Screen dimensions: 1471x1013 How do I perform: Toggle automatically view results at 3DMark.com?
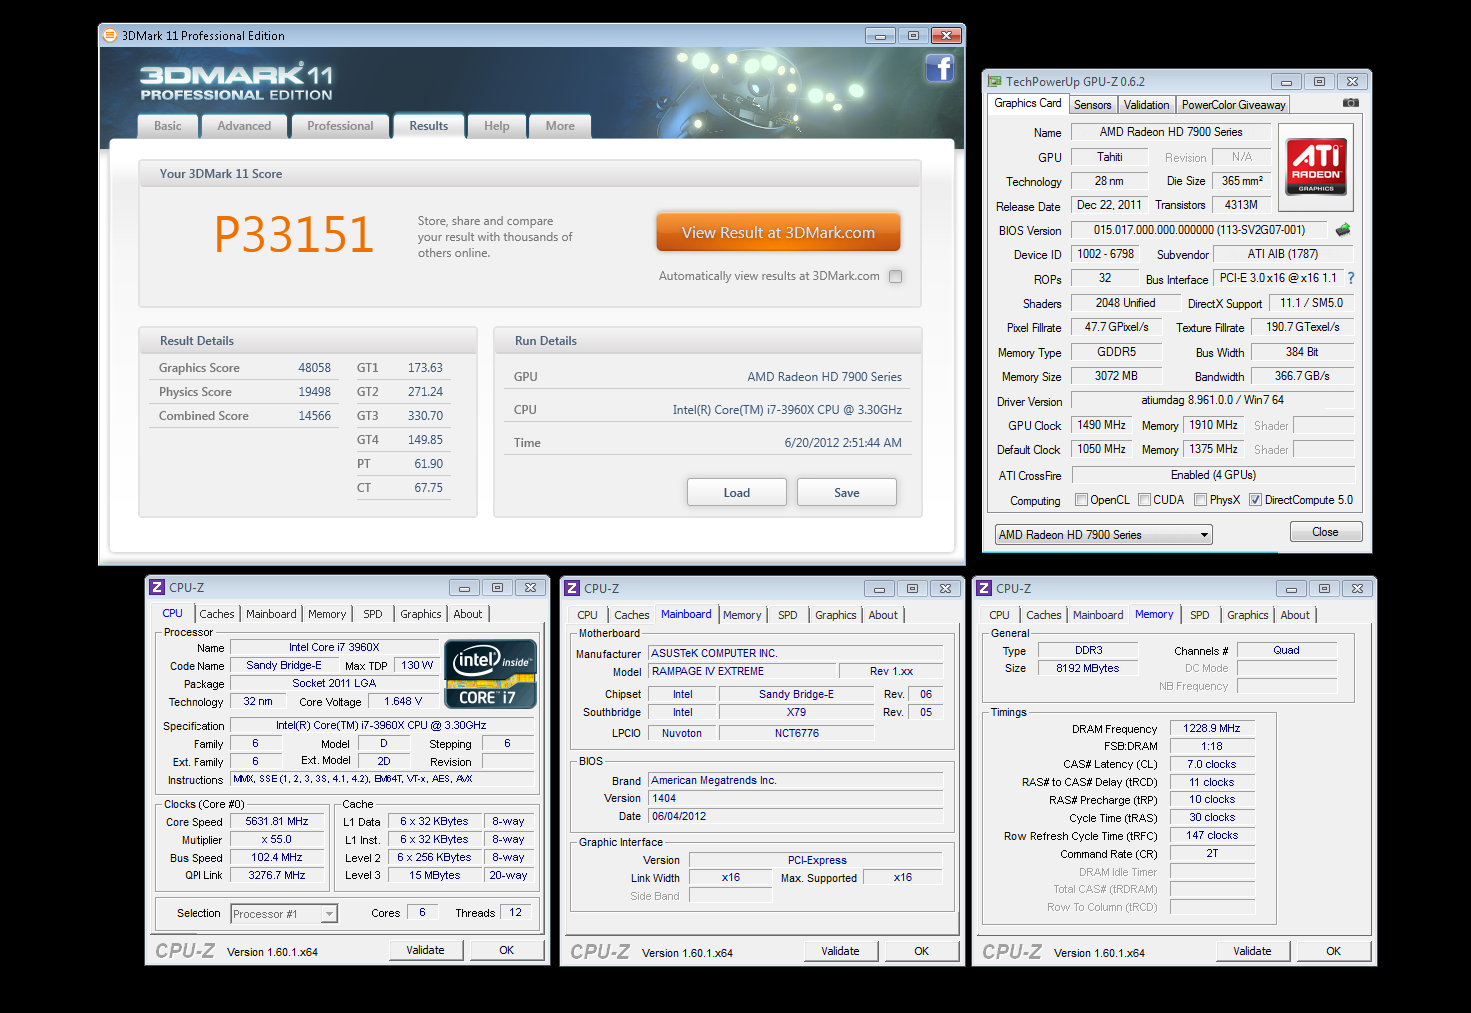click(895, 277)
